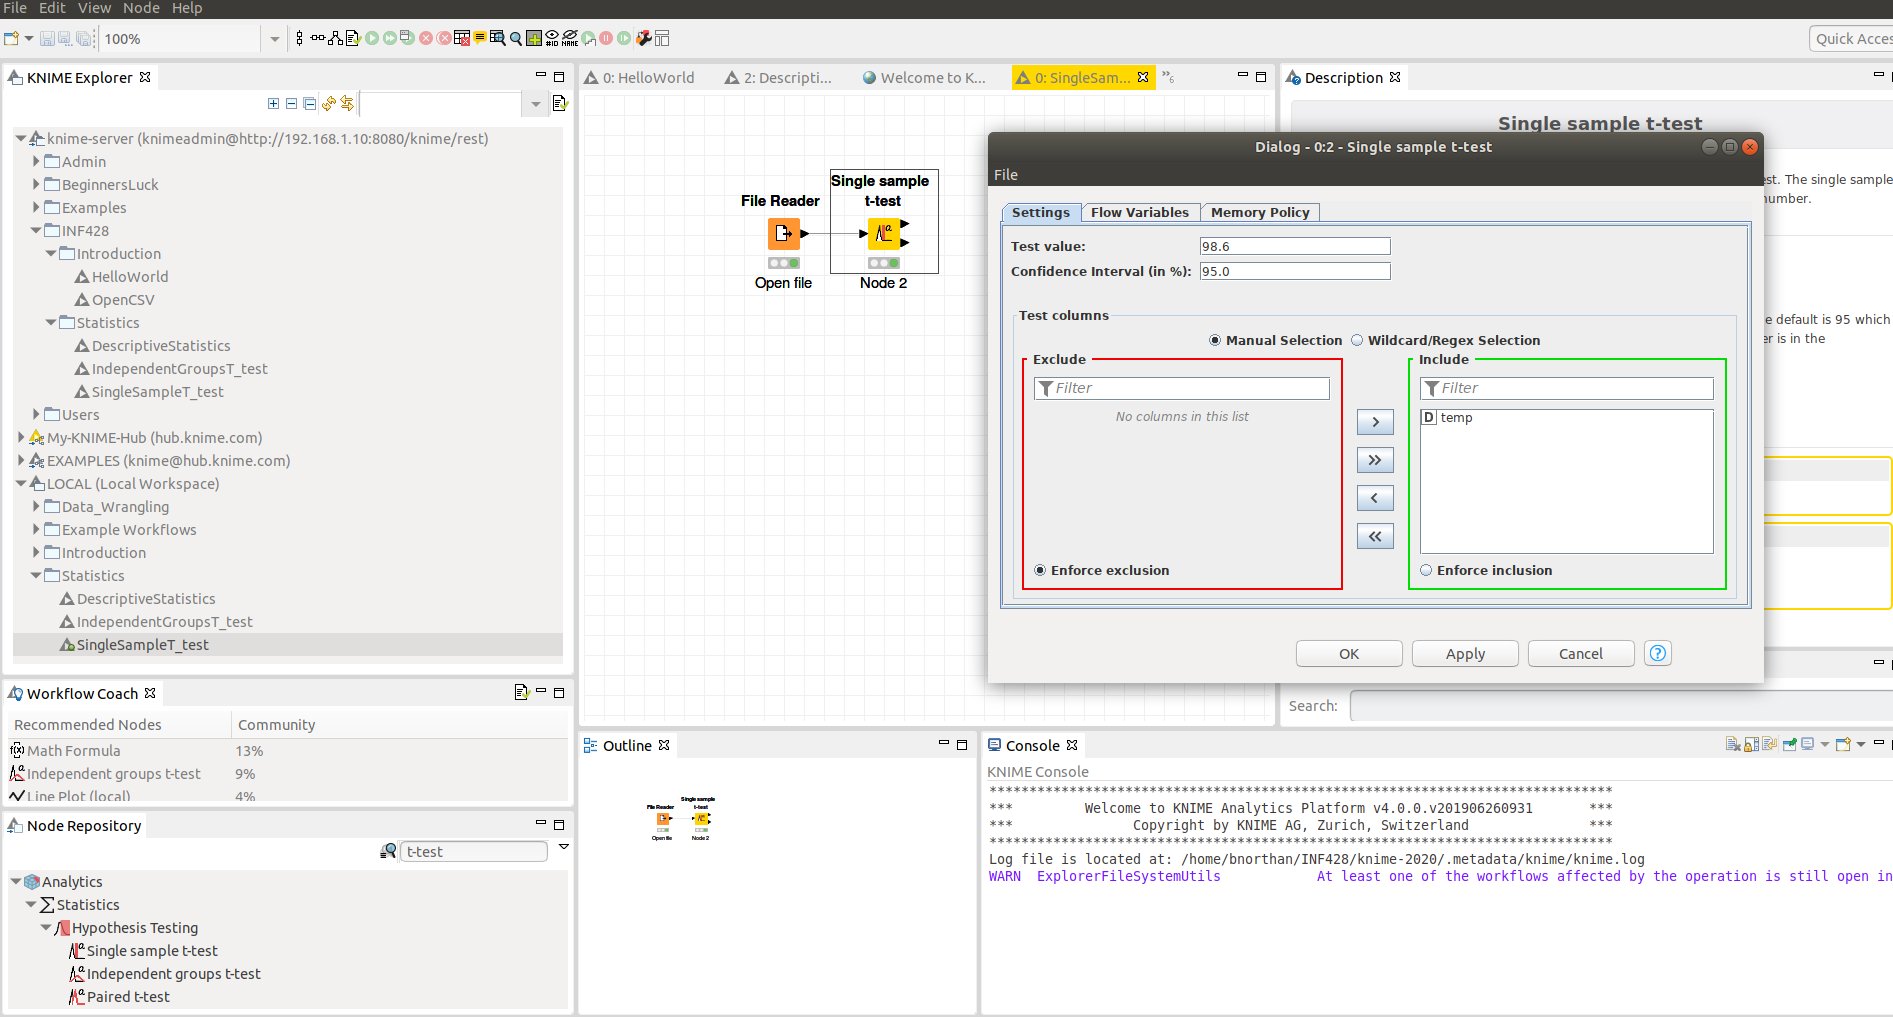Open the File menu in menu bar

coord(15,8)
